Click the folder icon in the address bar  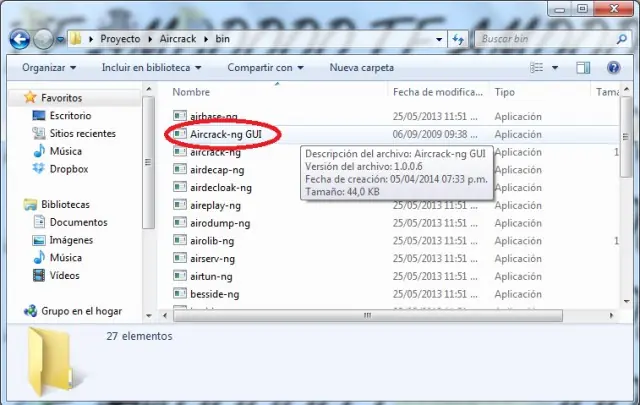pos(76,39)
